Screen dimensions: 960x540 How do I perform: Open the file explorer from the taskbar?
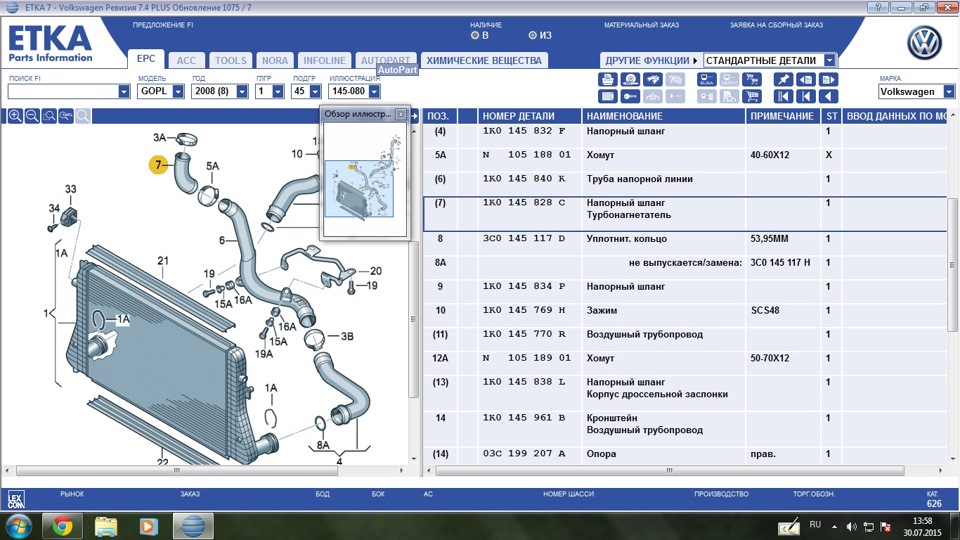tap(105, 526)
